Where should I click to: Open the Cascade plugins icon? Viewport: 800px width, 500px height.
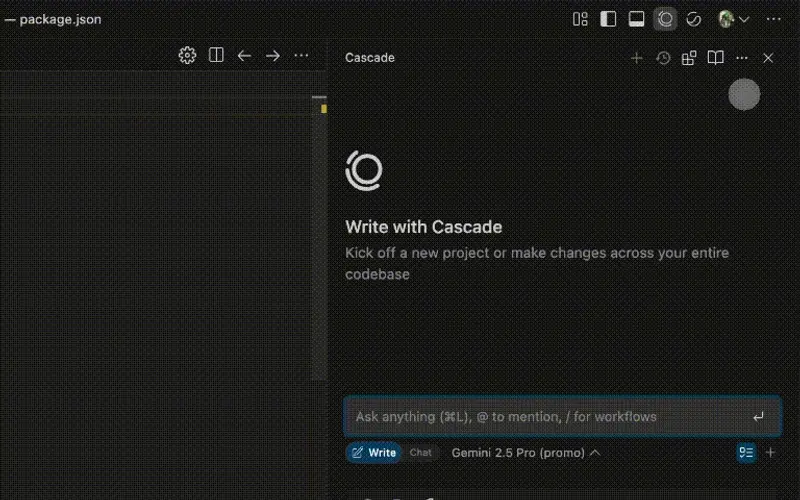click(689, 58)
